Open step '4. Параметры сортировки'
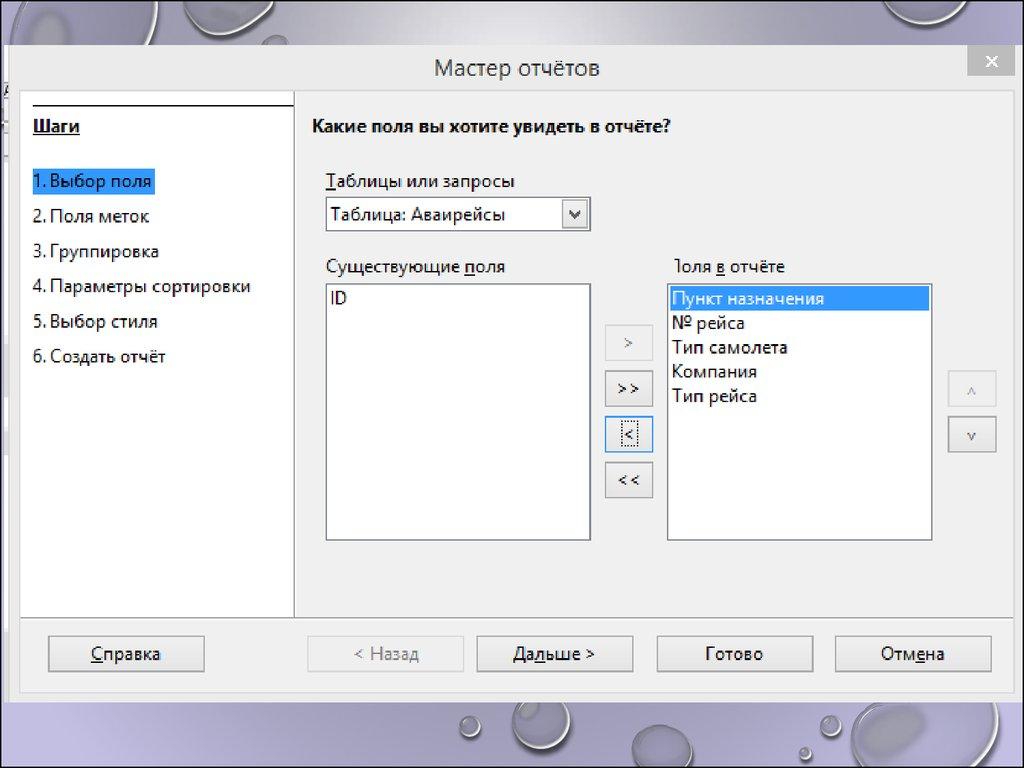 pos(141,286)
